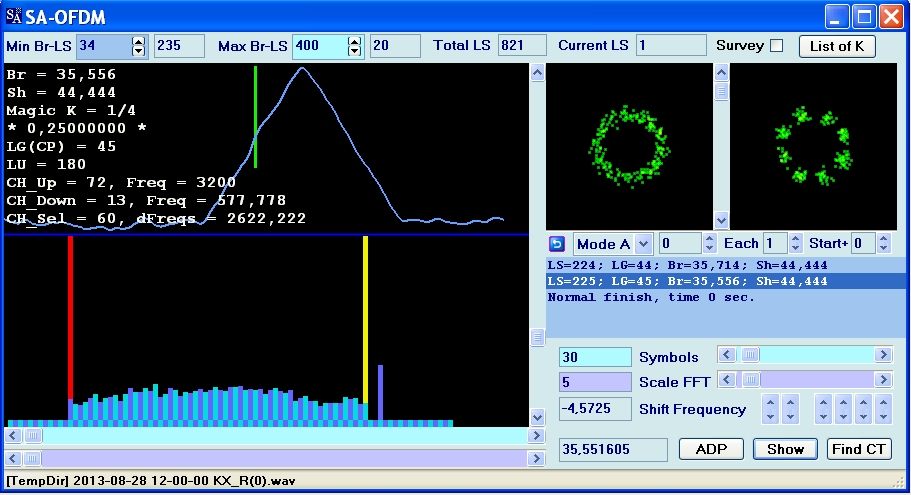
Task: Click the Each value field
Action: tap(776, 243)
